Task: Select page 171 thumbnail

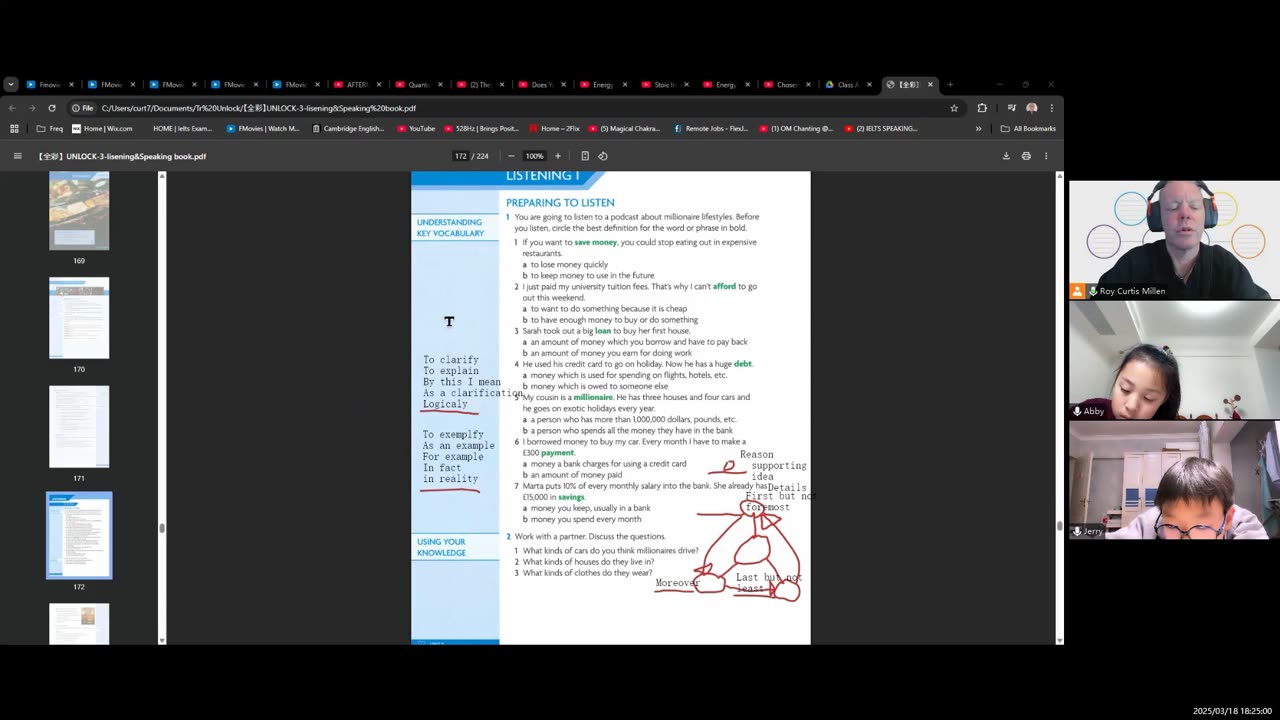Action: coord(79,426)
